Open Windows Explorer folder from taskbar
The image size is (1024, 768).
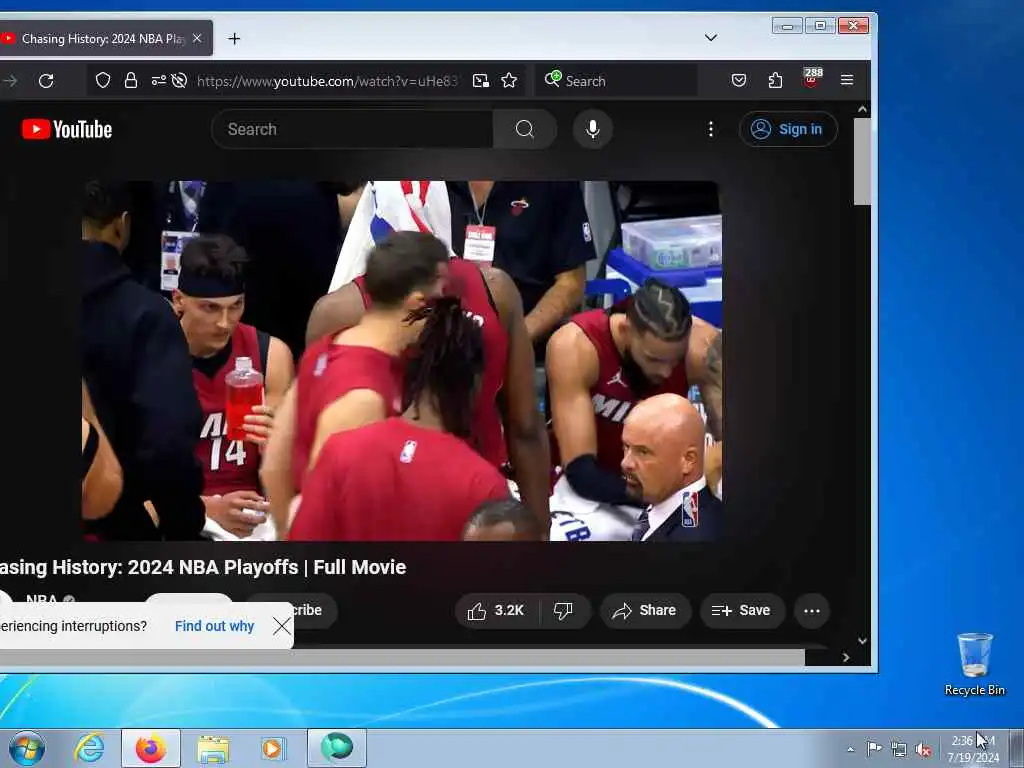pyautogui.click(x=212, y=748)
